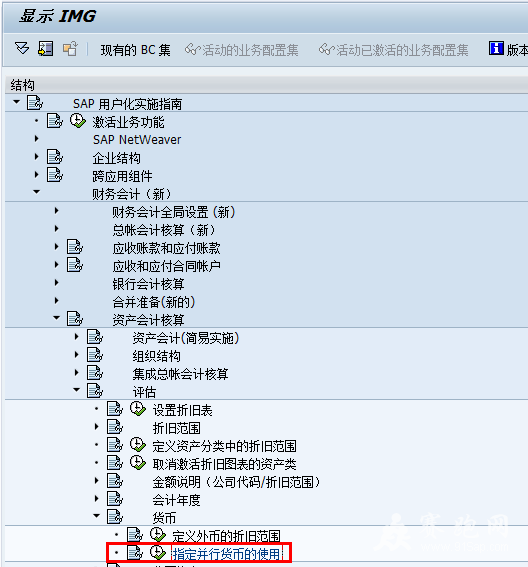Screen dimensions: 528x567
Task: Click the 结构 column header
Action: 22,85
